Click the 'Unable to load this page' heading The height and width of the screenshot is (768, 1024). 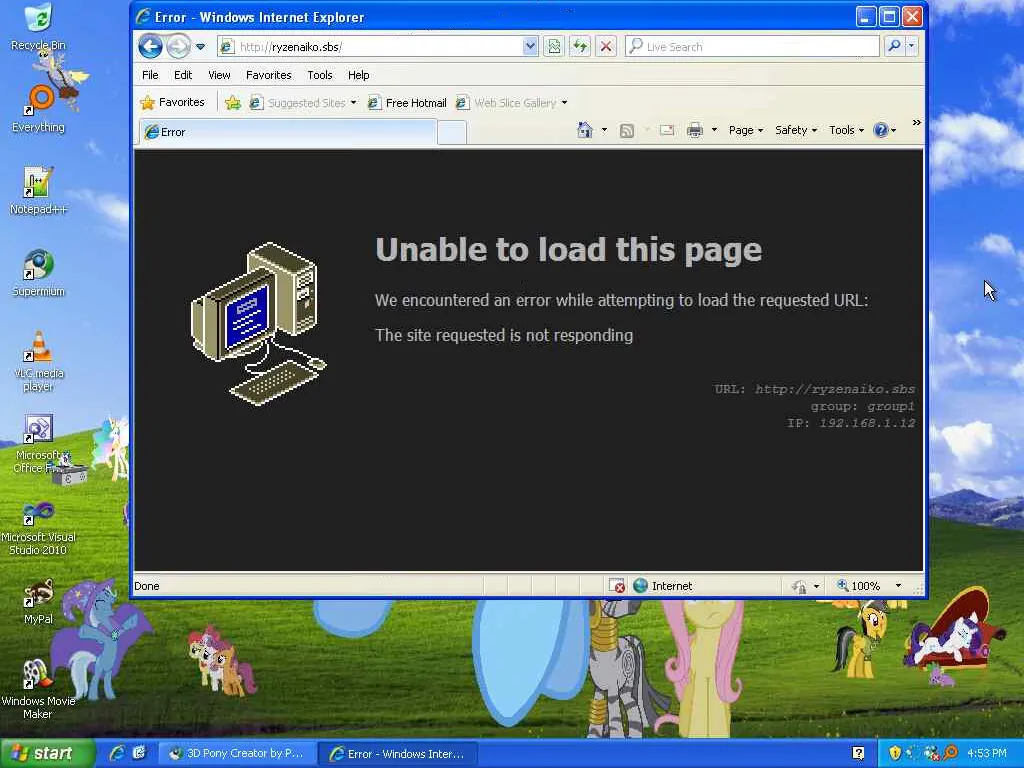pyautogui.click(x=568, y=249)
